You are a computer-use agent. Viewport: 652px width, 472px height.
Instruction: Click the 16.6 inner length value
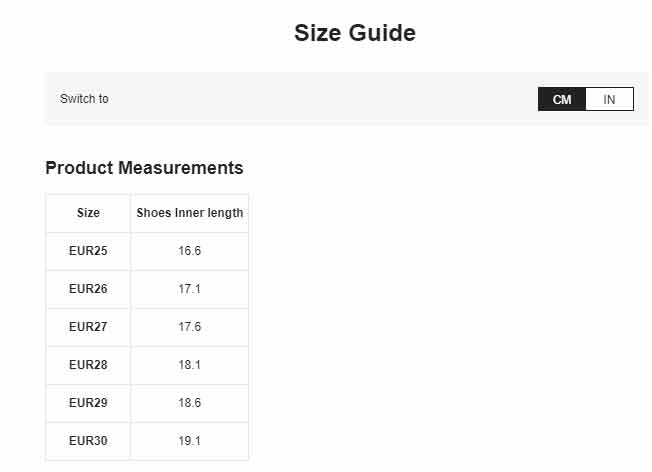pos(190,251)
